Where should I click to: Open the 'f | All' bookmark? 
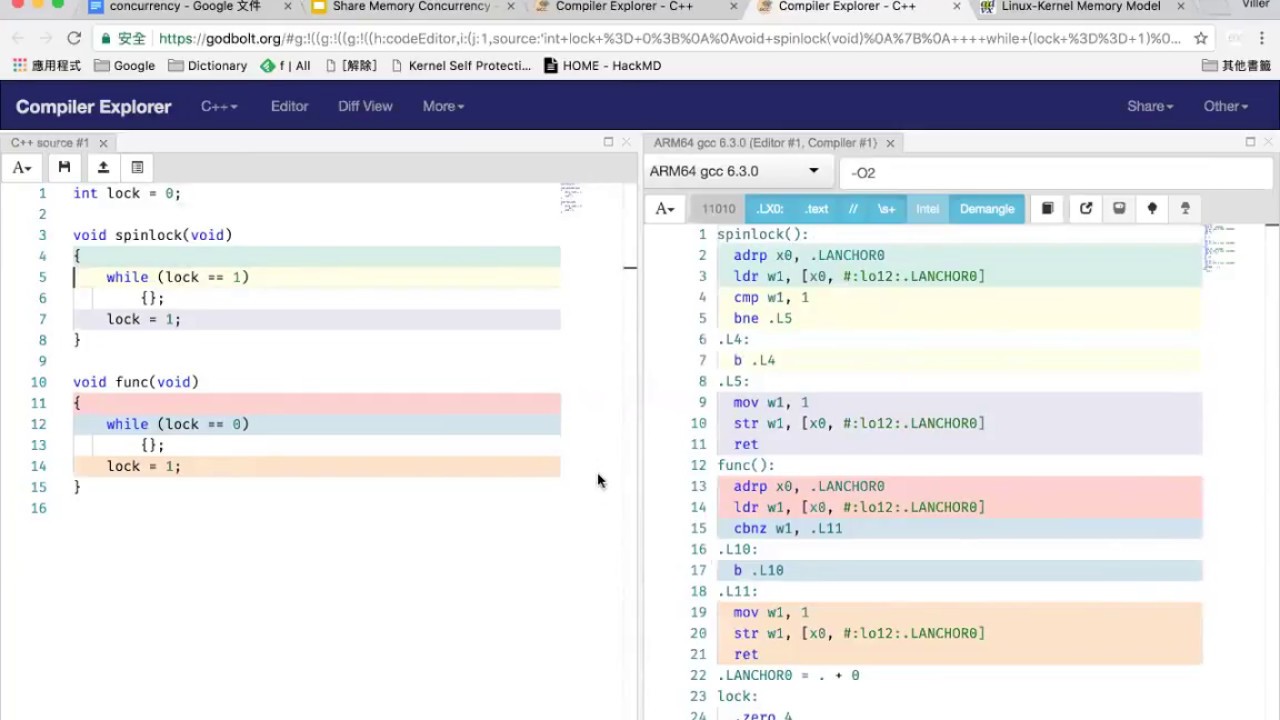click(x=286, y=66)
